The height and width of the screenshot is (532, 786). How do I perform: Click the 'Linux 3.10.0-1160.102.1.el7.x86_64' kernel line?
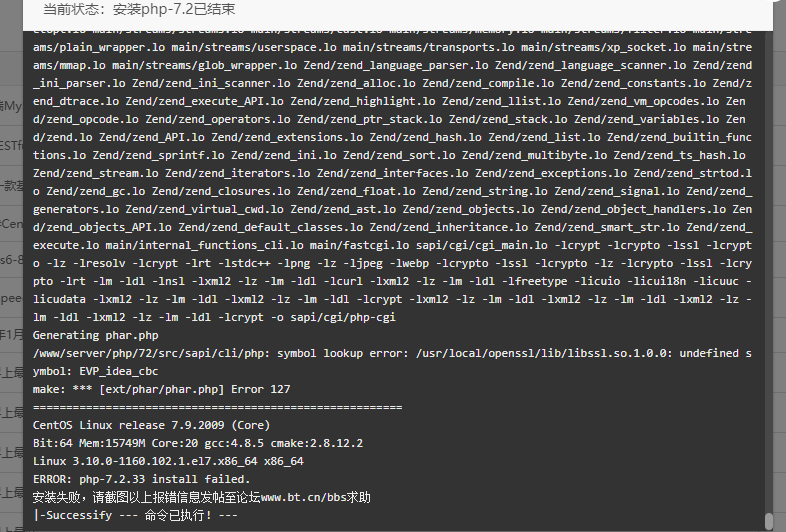pos(168,461)
